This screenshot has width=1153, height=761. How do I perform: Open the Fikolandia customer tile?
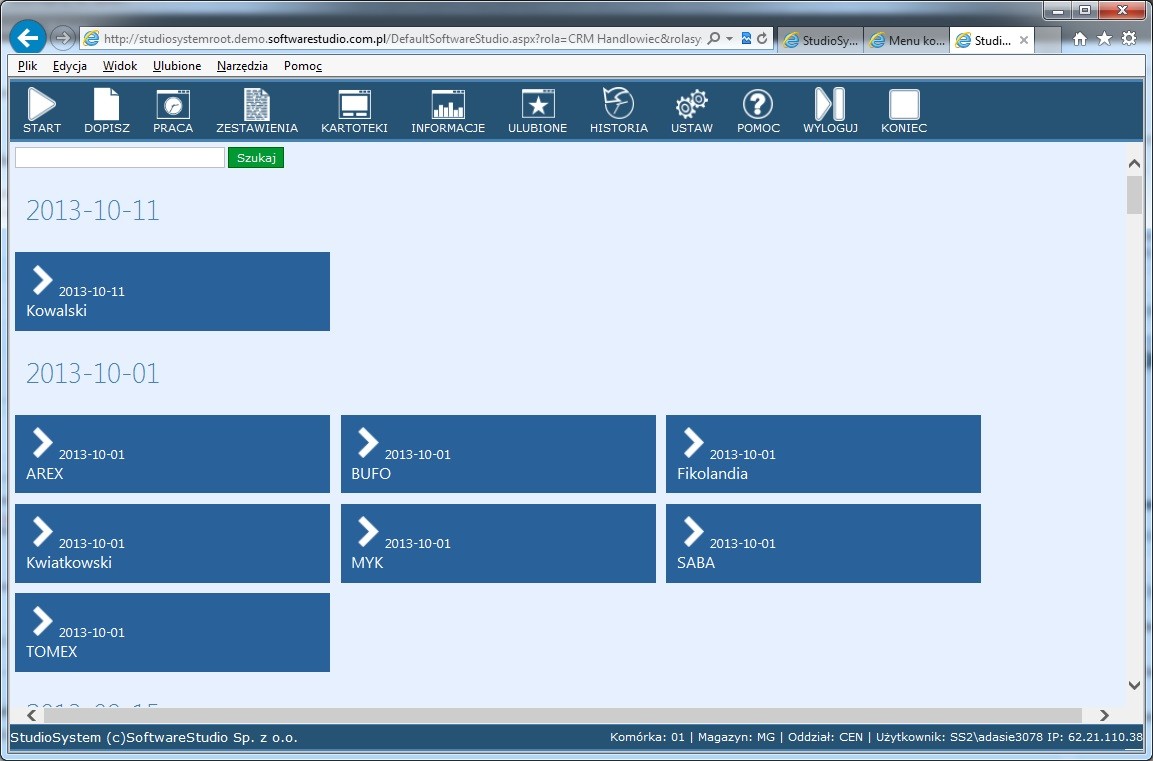tap(822, 454)
